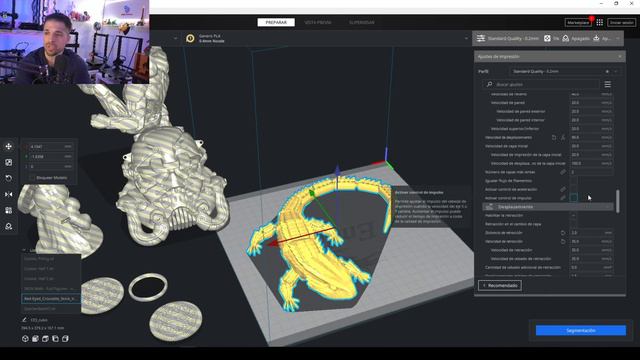Screen dimensions: 640x360
Task: Select Red Eyed Crocodile object in list
Action: point(51,299)
